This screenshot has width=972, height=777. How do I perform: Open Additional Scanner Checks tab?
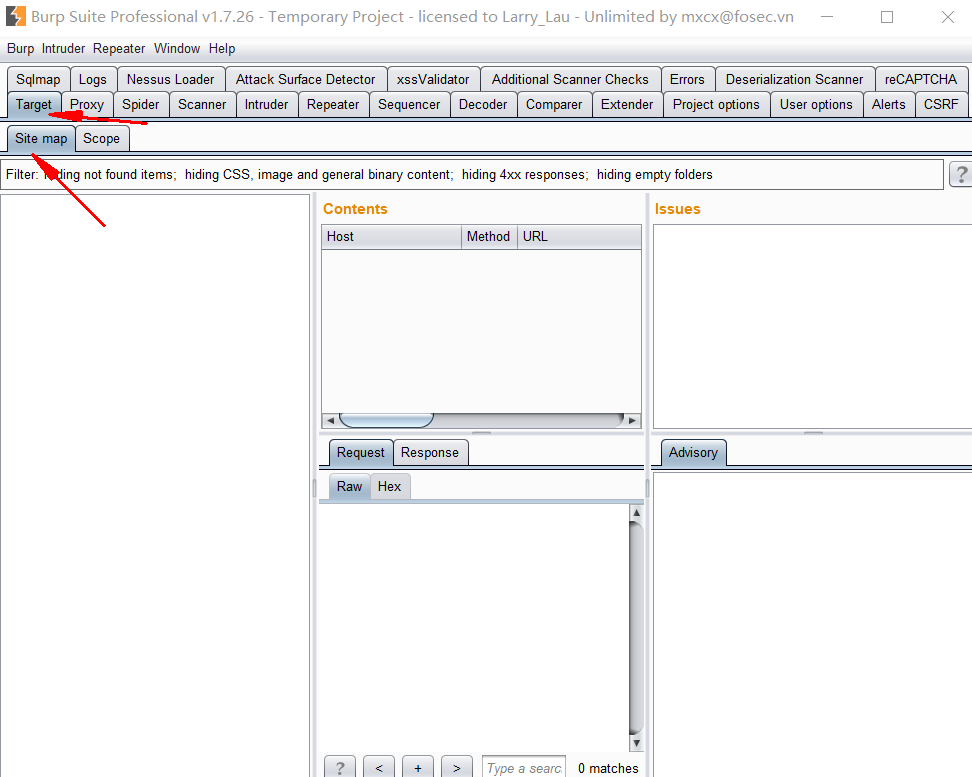point(570,79)
